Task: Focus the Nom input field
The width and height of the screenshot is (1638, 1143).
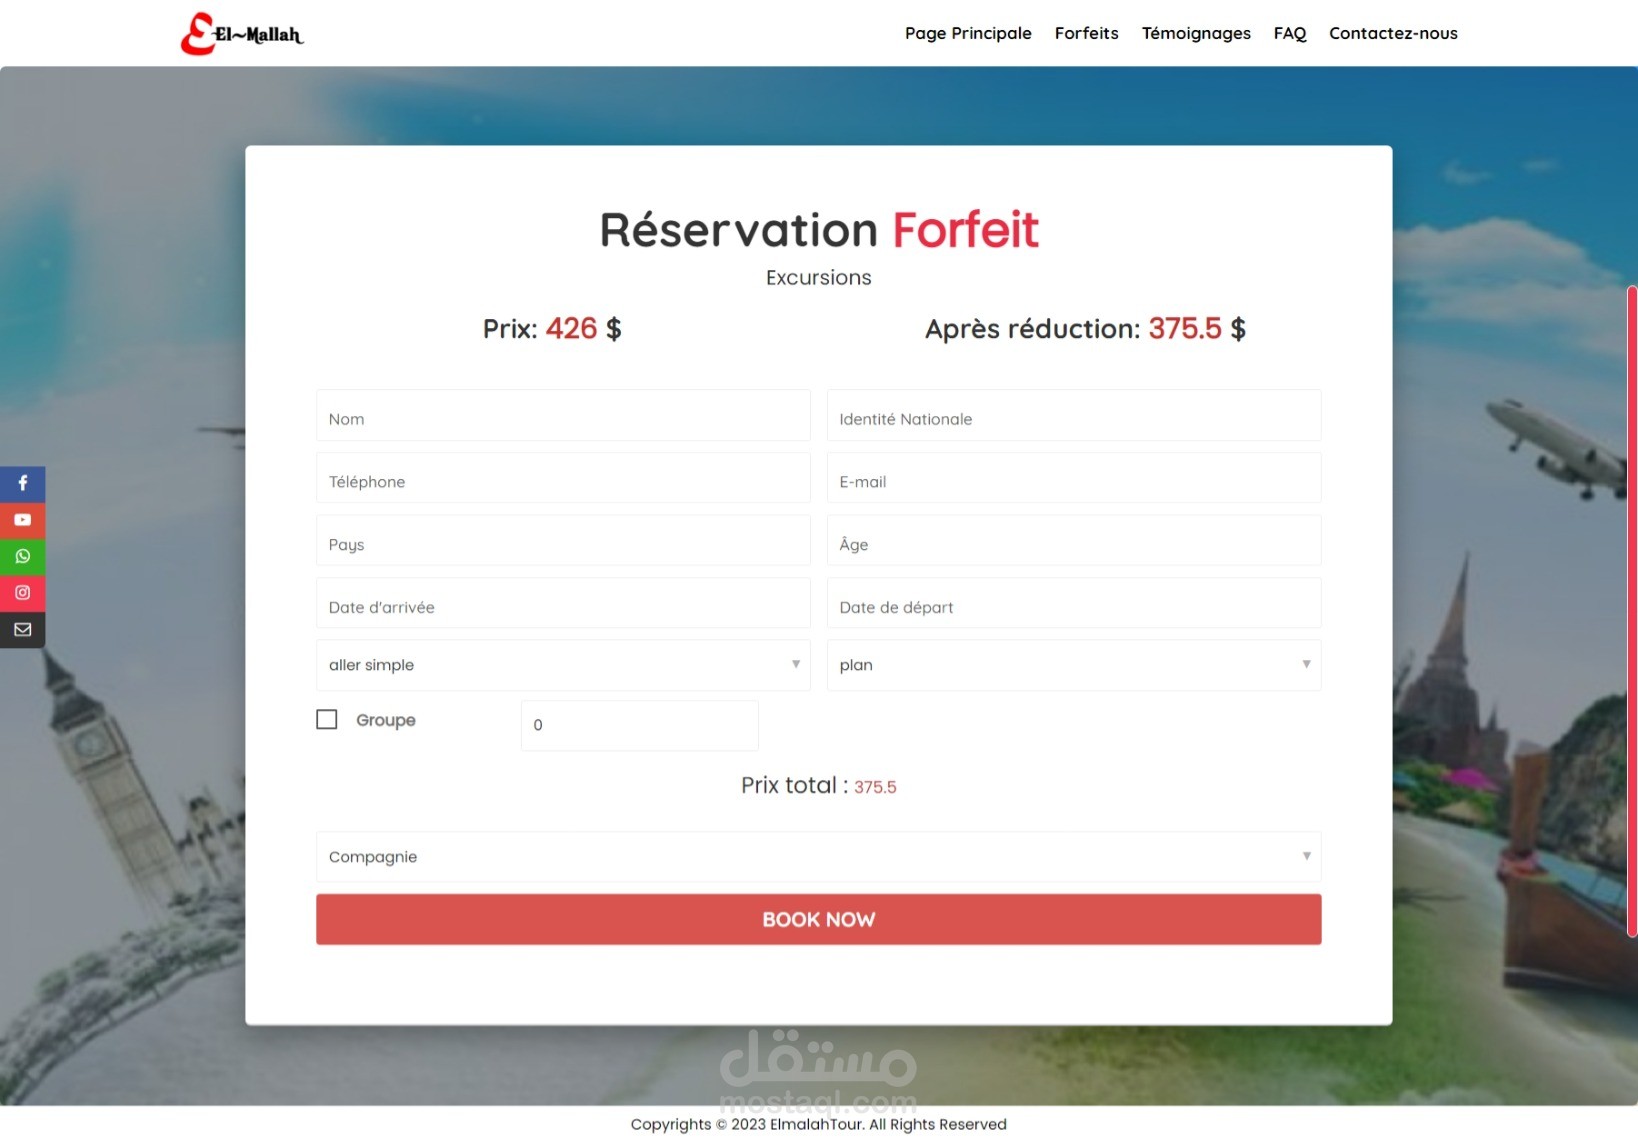Action: click(x=563, y=415)
